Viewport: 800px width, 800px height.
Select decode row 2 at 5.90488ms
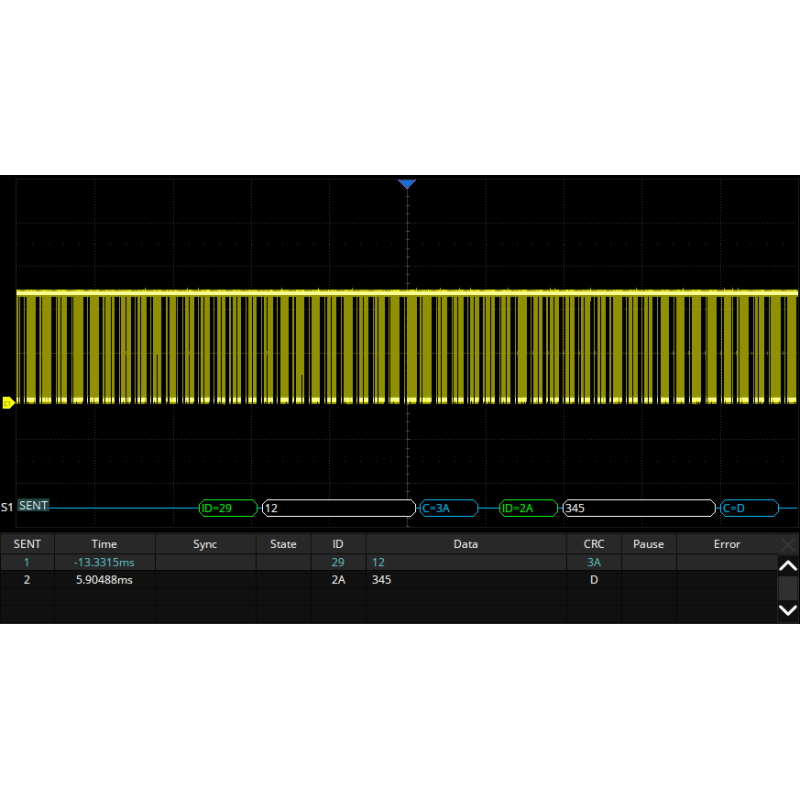(104, 580)
